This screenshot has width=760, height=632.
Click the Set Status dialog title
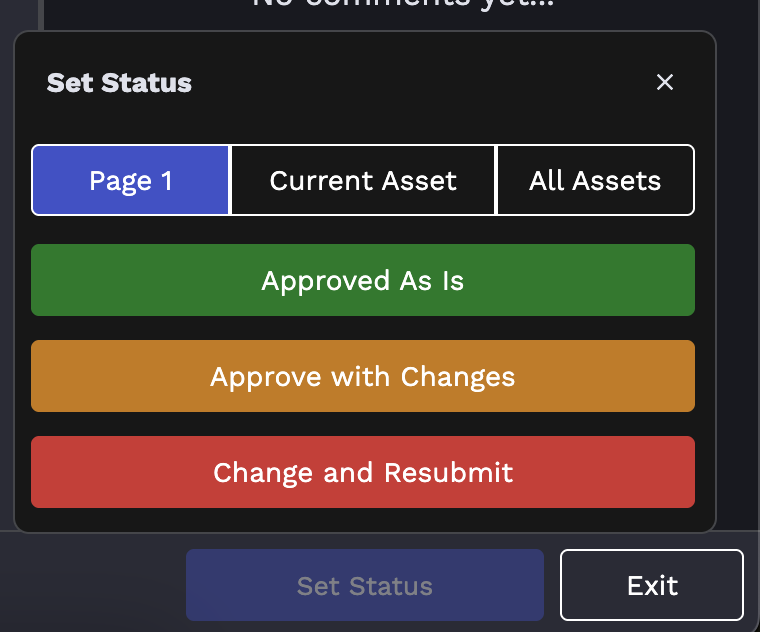[x=119, y=82]
